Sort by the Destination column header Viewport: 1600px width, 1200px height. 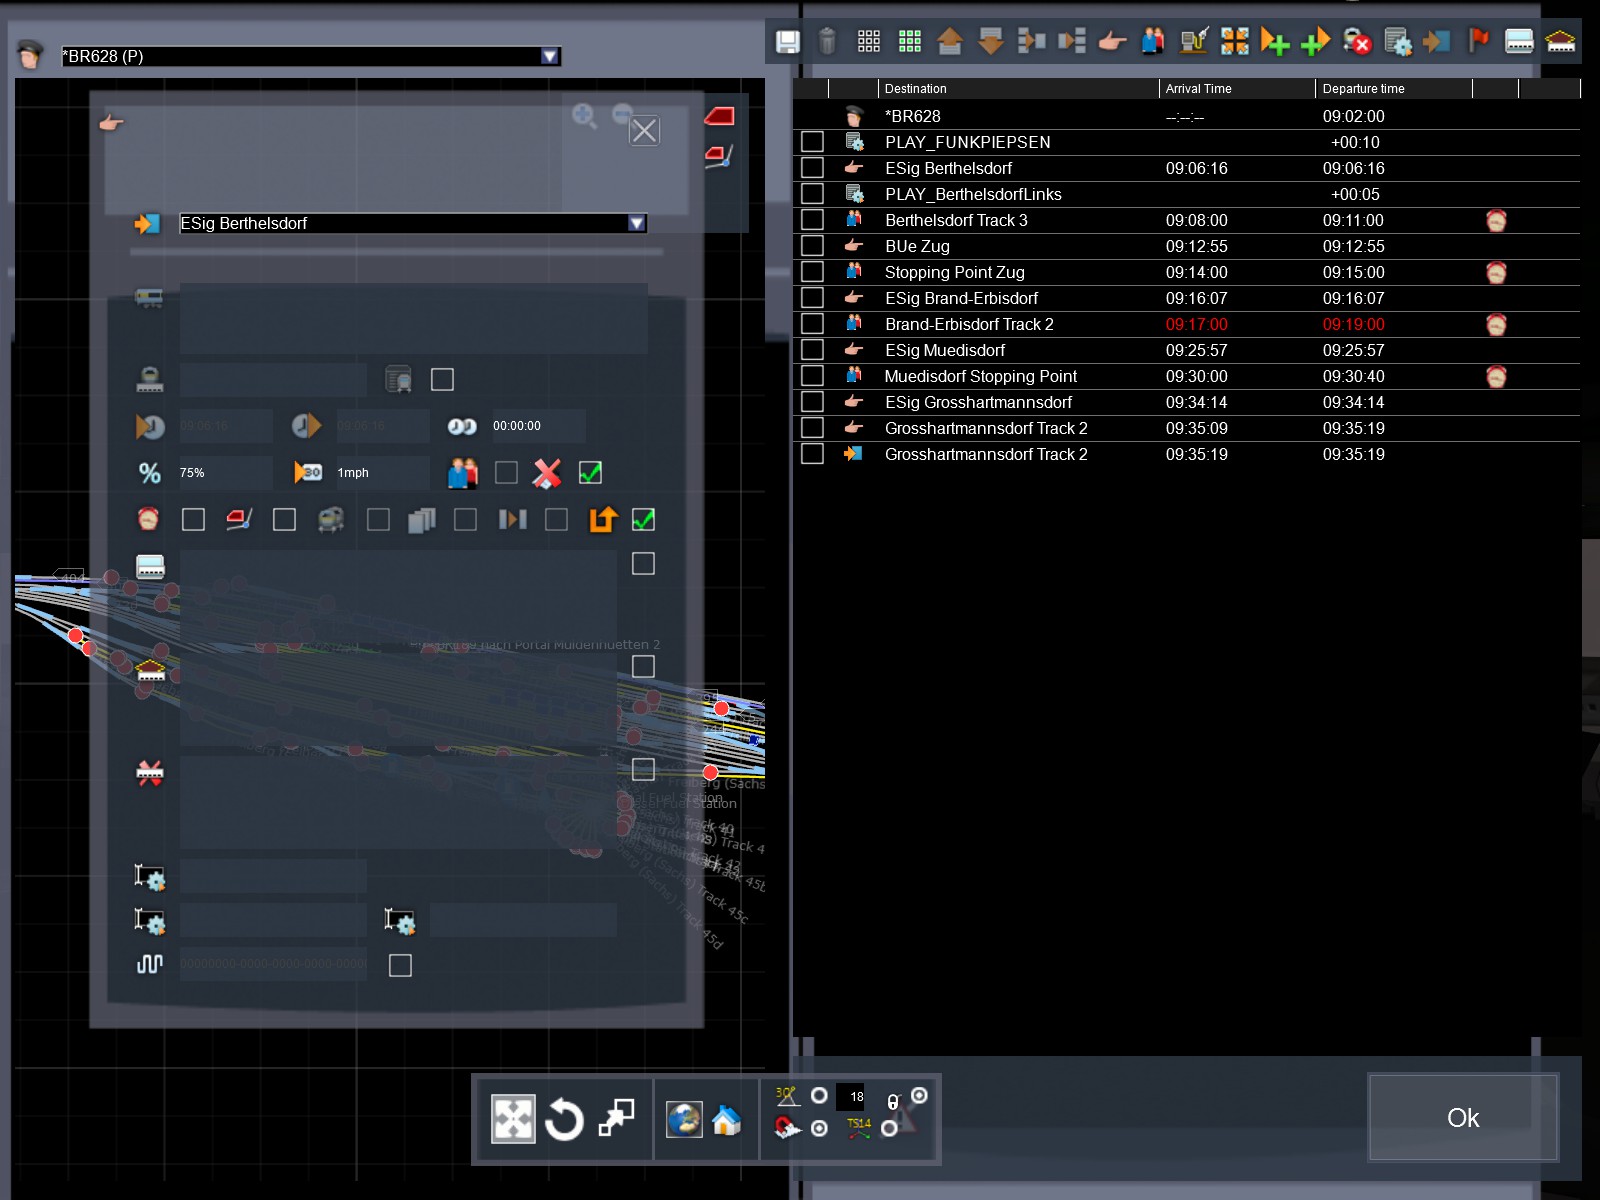[x=1018, y=89]
